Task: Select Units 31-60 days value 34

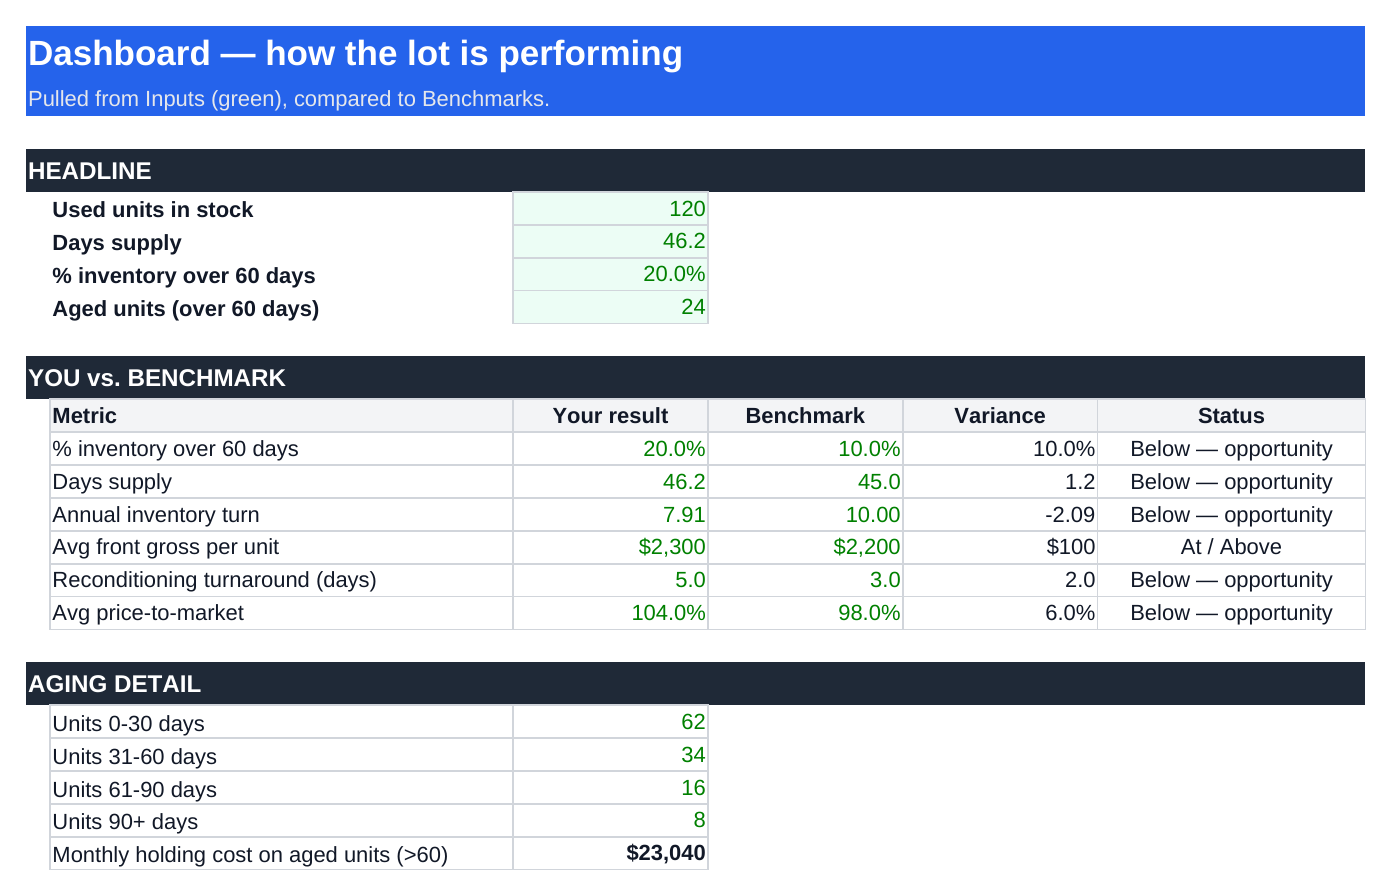Action: click(610, 755)
